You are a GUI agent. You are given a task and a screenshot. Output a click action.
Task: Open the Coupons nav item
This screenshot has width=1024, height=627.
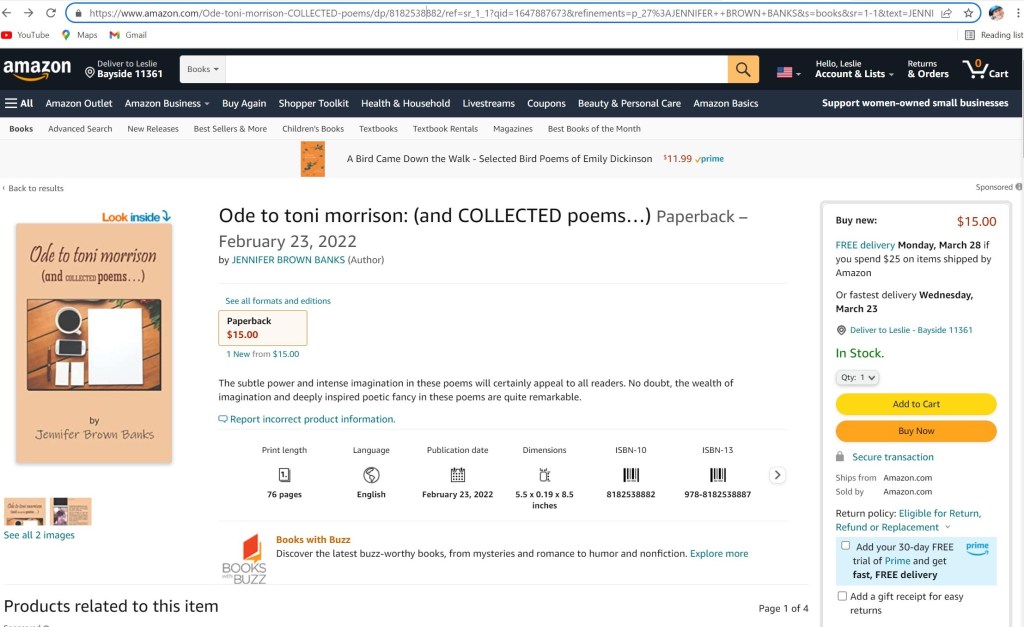546,103
